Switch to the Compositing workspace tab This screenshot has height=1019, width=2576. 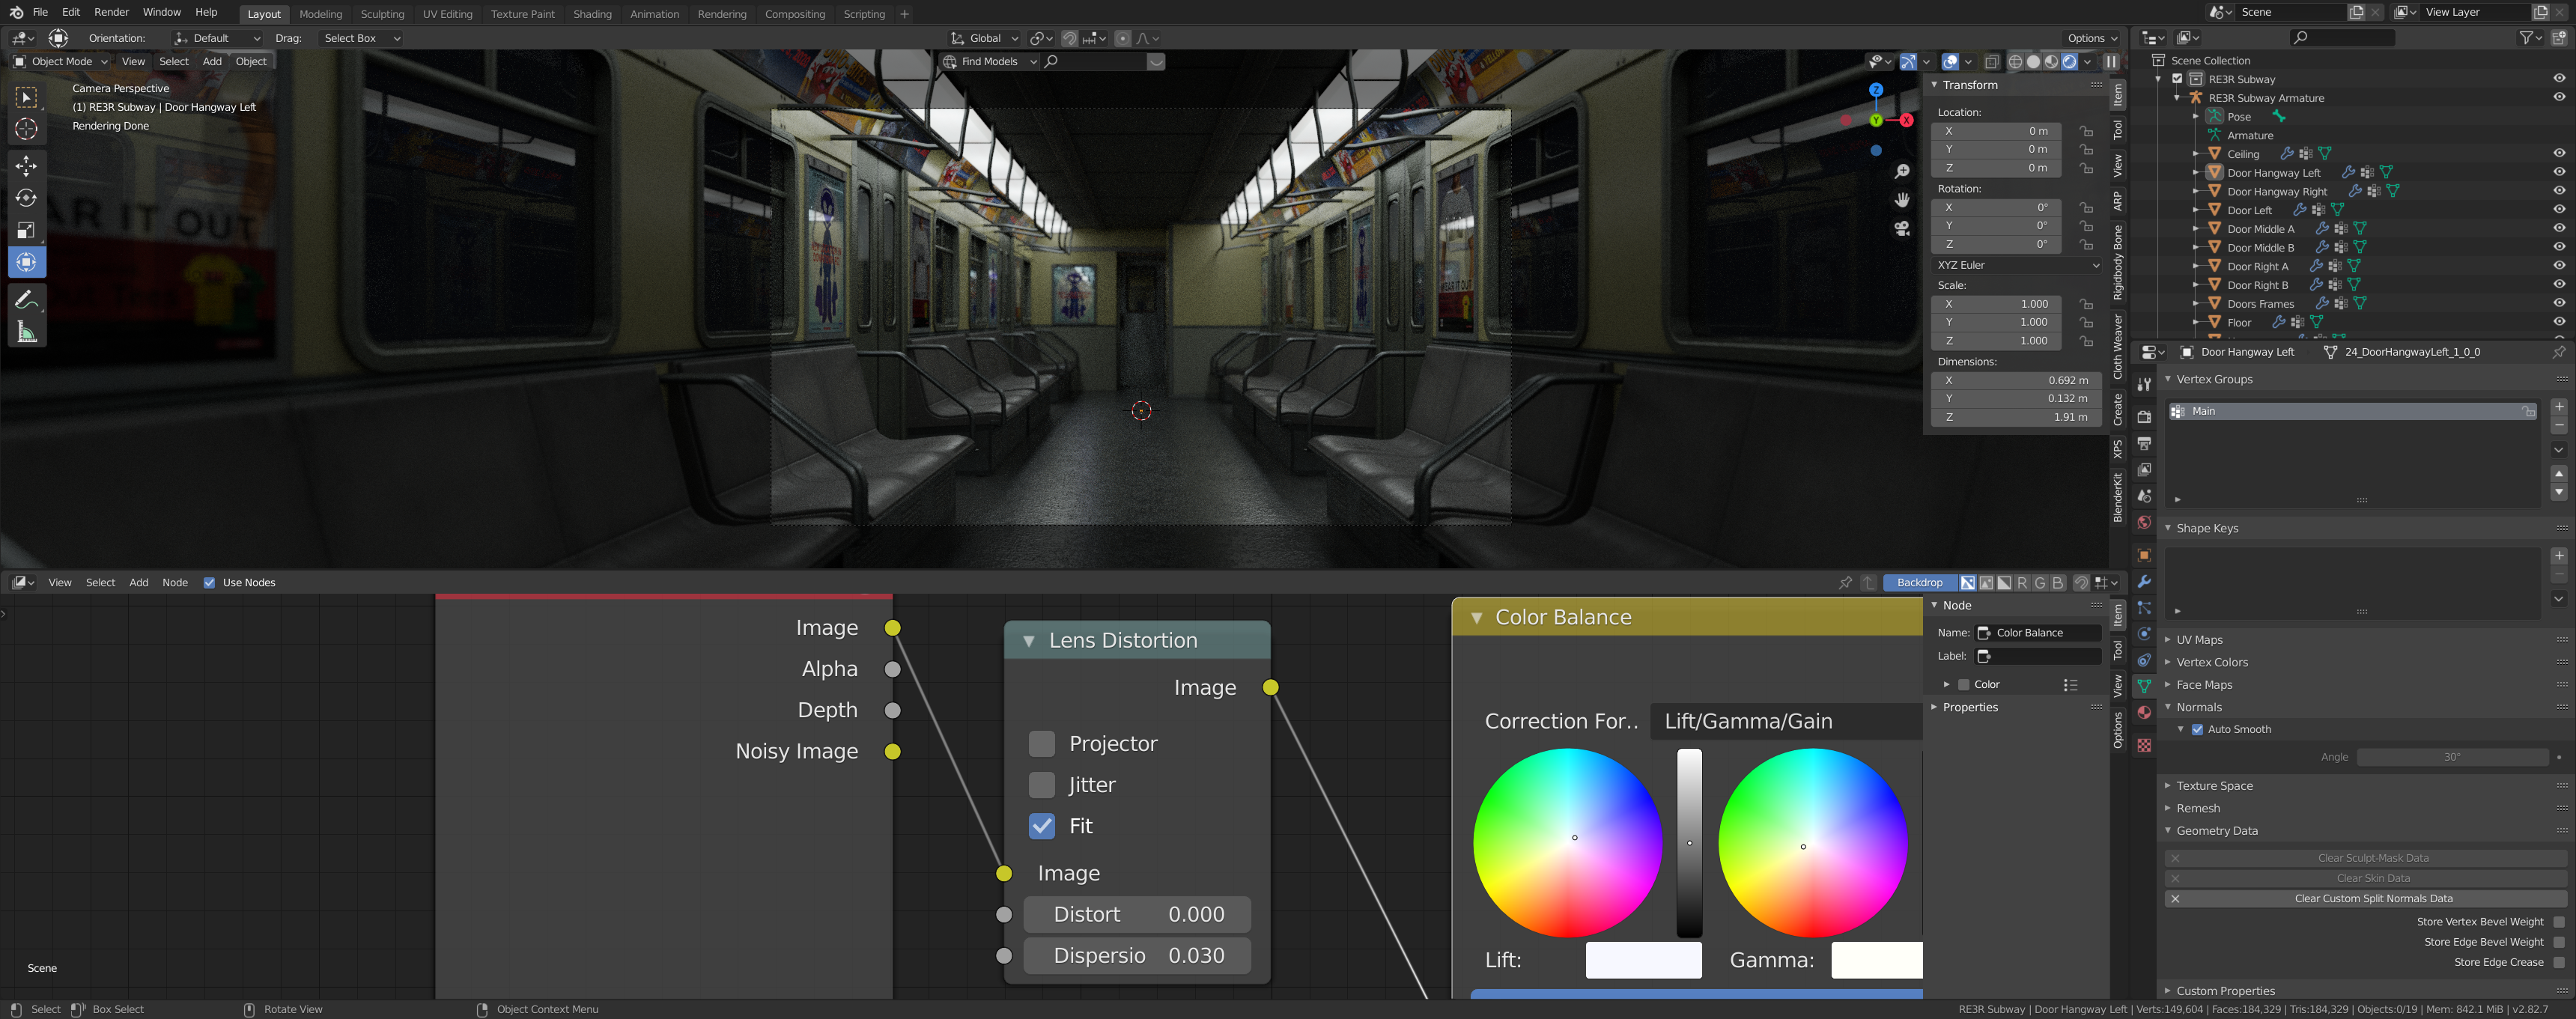click(794, 14)
